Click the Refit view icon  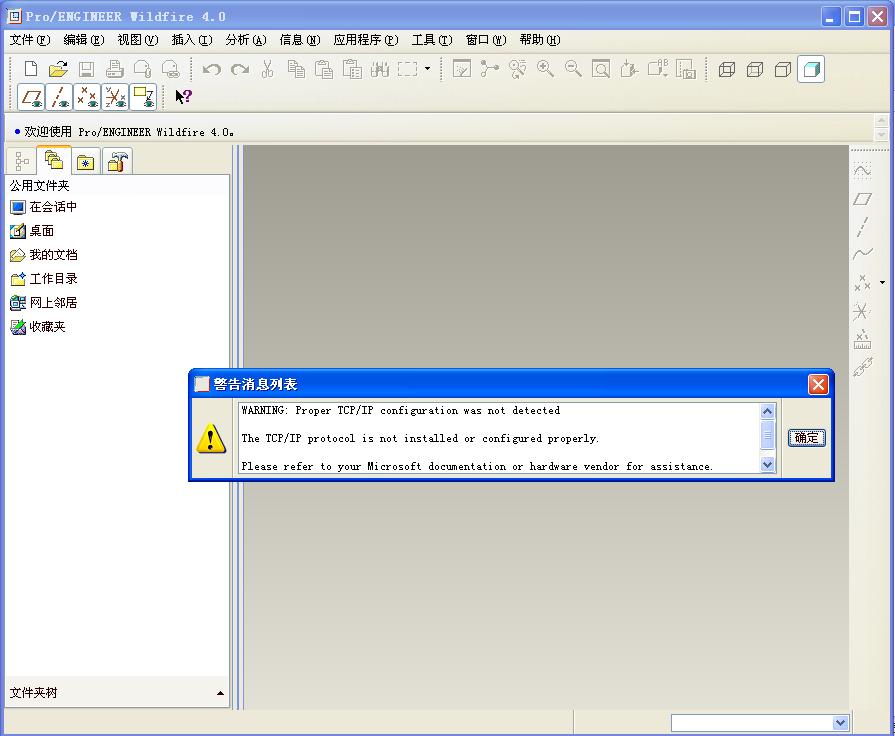click(601, 69)
